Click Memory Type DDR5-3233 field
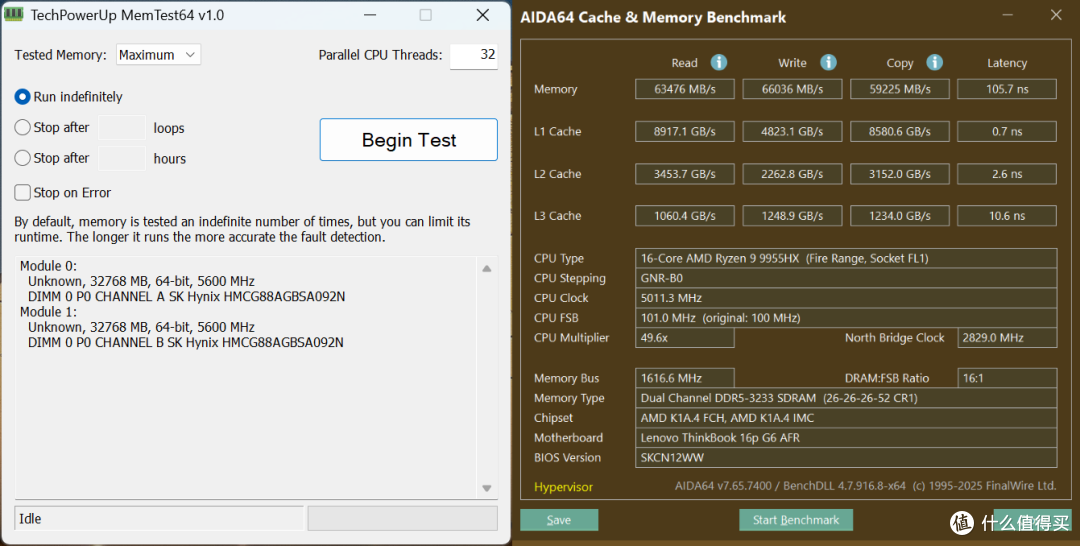Screen dimensions: 1080x546 click(x=846, y=398)
